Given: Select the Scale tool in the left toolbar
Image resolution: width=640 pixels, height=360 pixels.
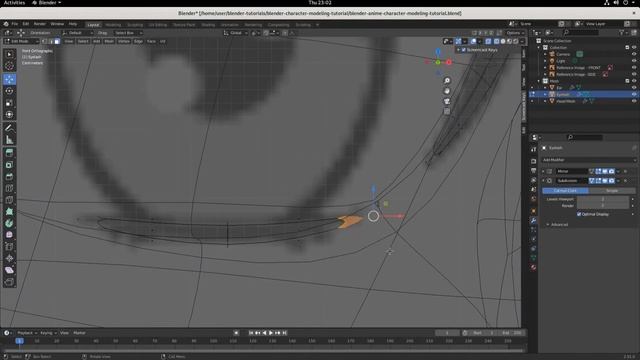Looking at the screenshot, I should [9, 103].
